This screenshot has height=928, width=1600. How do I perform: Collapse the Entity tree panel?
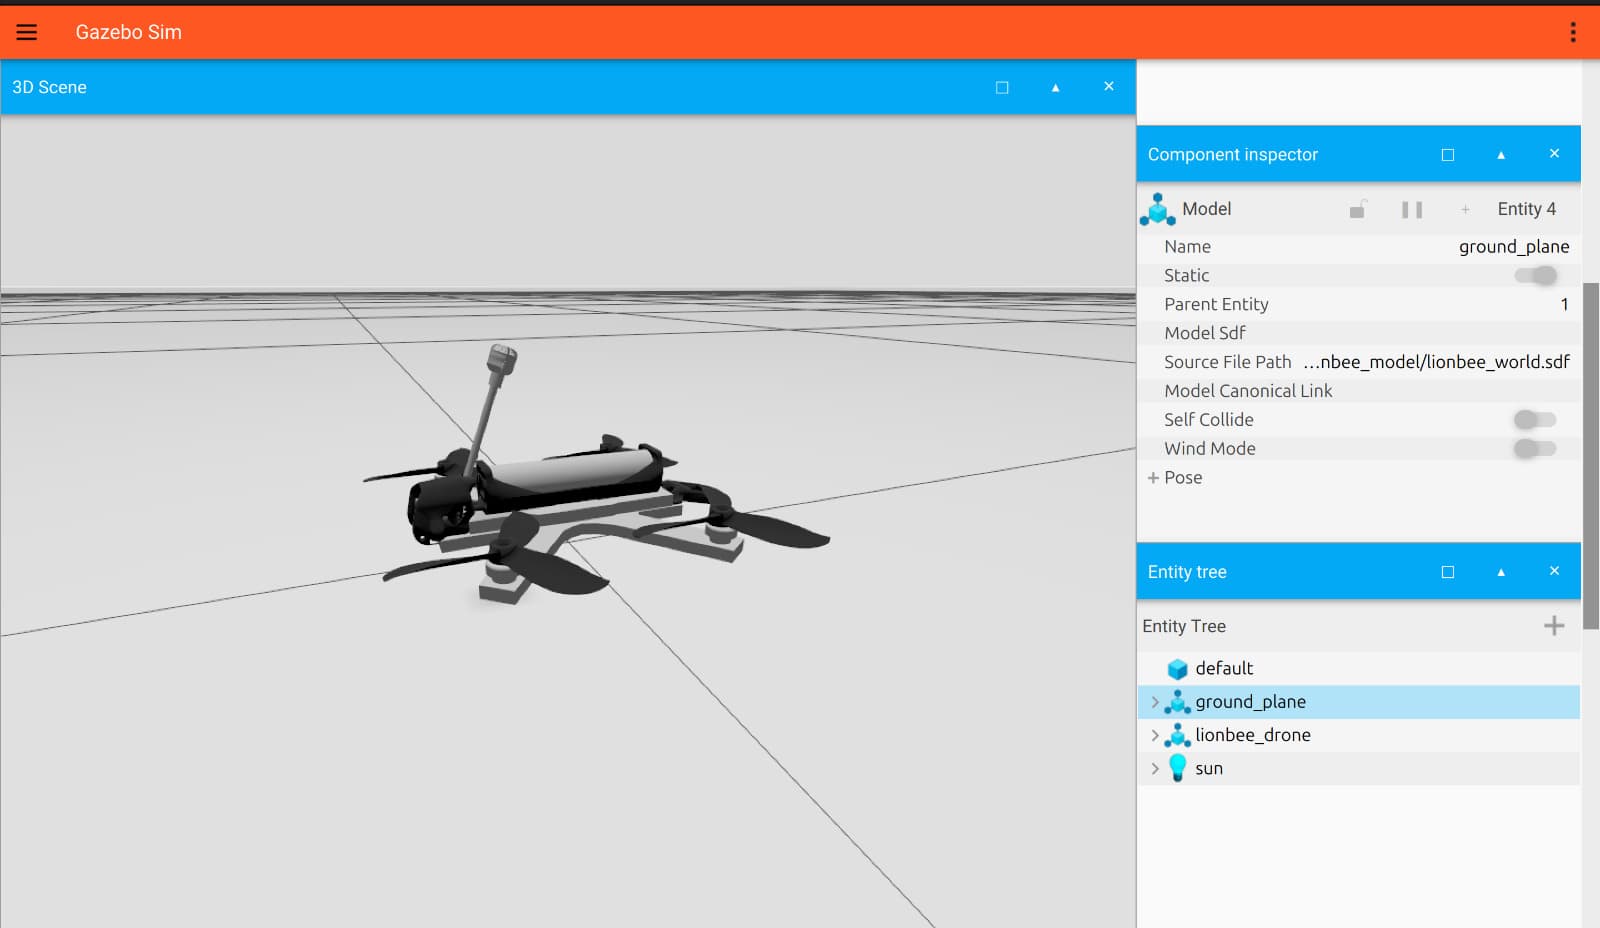[1501, 572]
